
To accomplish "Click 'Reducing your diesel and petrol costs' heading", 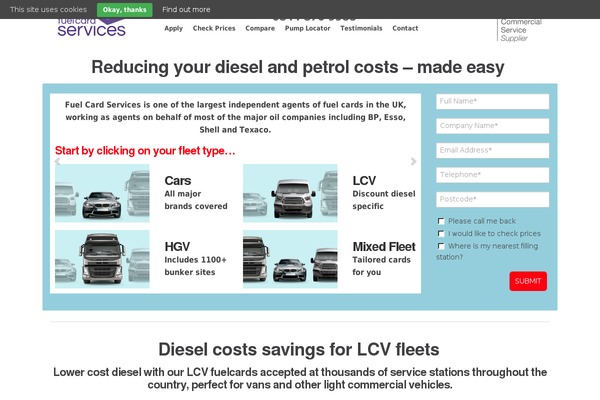I will (x=298, y=67).
